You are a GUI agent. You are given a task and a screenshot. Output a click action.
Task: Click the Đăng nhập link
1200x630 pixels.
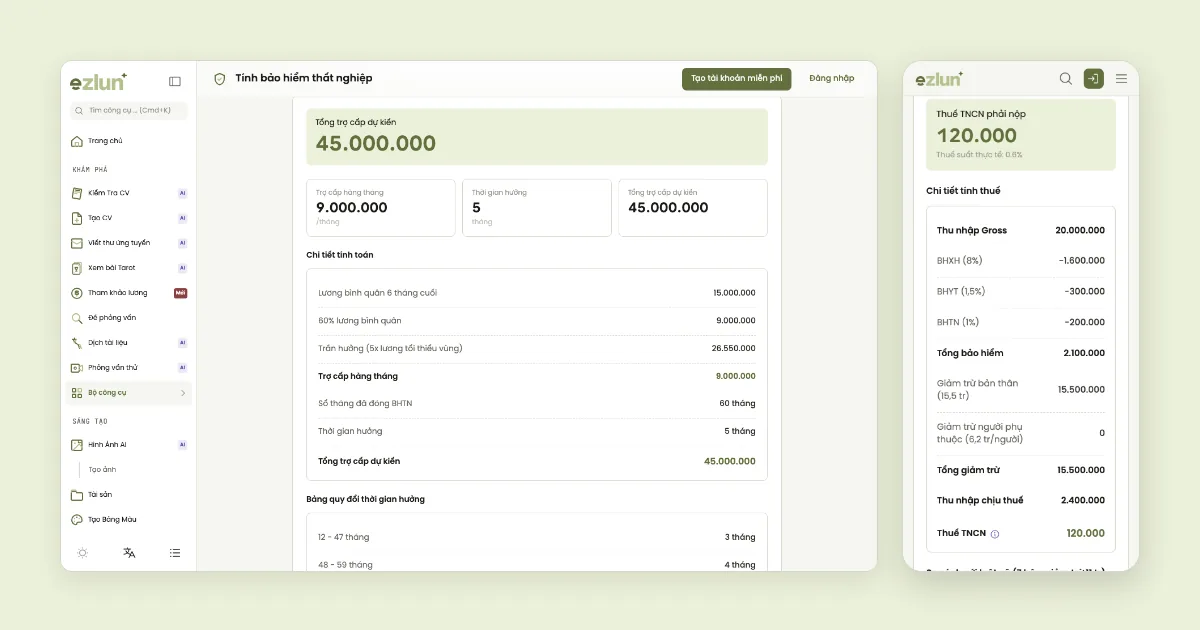click(x=832, y=79)
